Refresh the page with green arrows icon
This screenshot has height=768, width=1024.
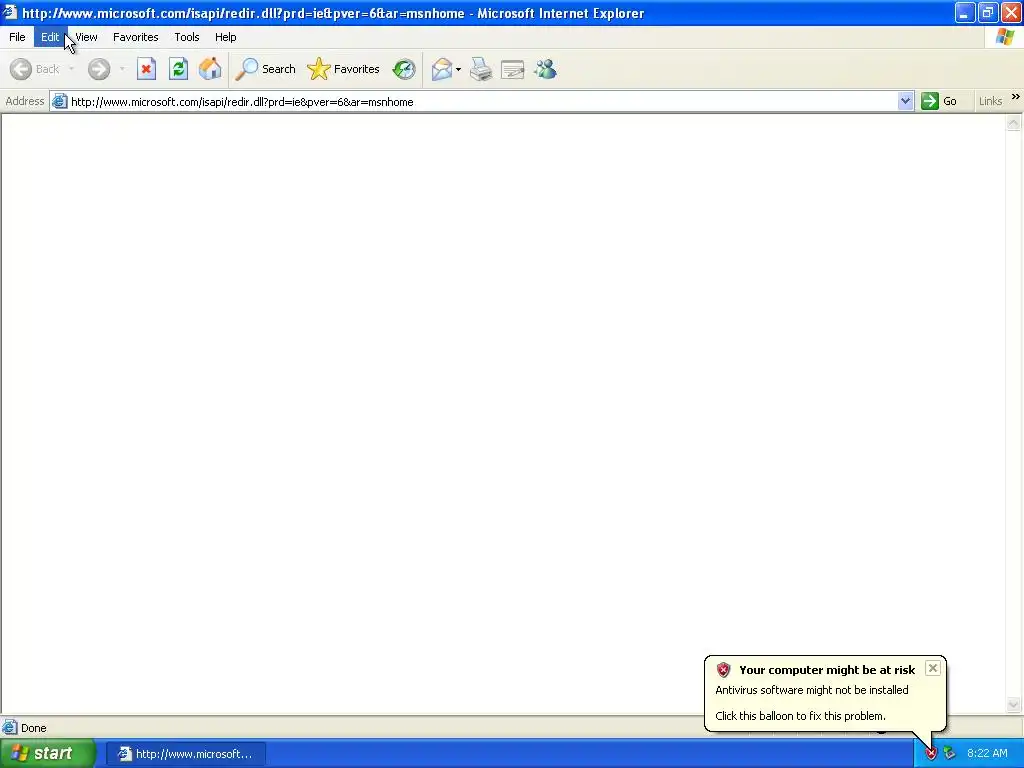(178, 69)
